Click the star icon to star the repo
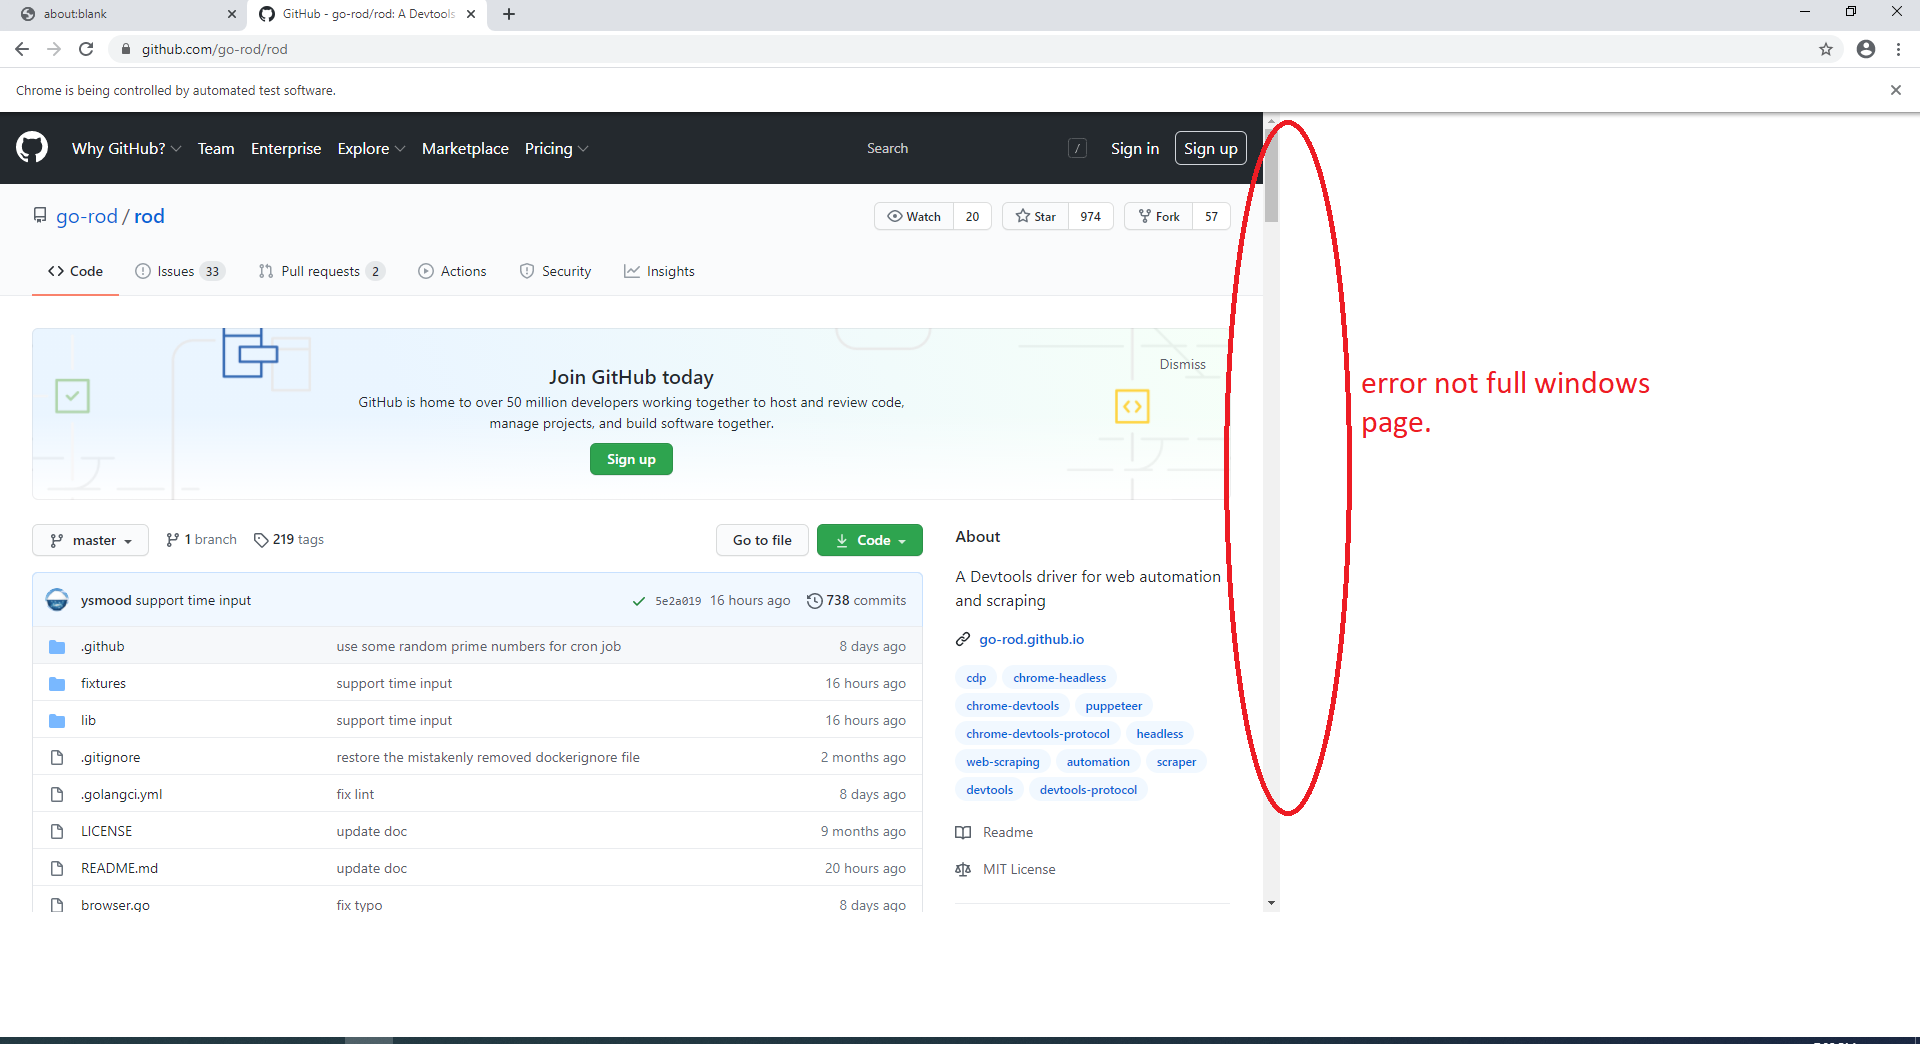 coord(1022,216)
